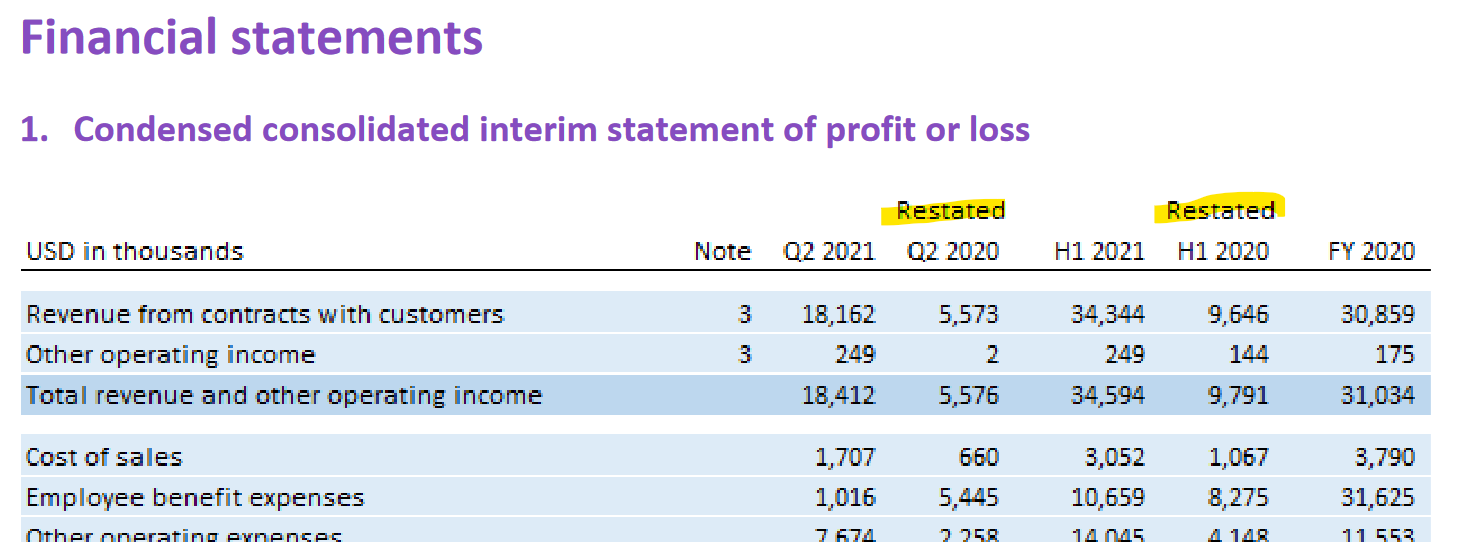Click the 'Q2 2020' column header
The image size is (1472, 542).
[x=952, y=251]
